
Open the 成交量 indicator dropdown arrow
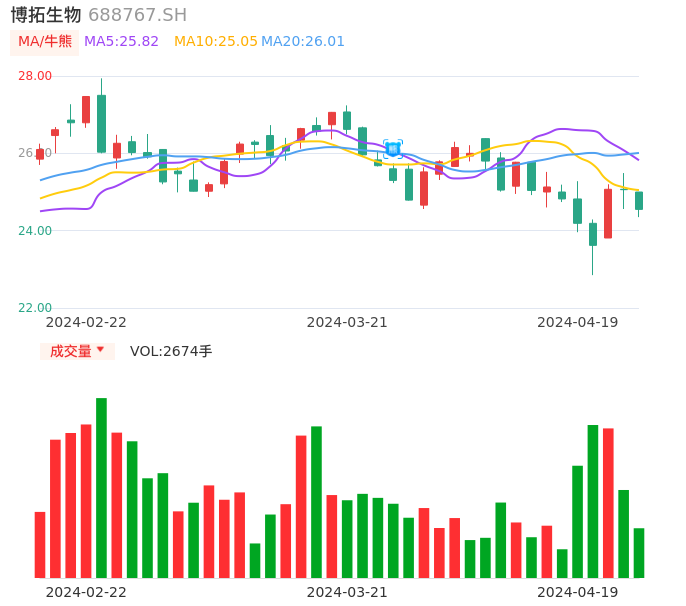[100, 350]
